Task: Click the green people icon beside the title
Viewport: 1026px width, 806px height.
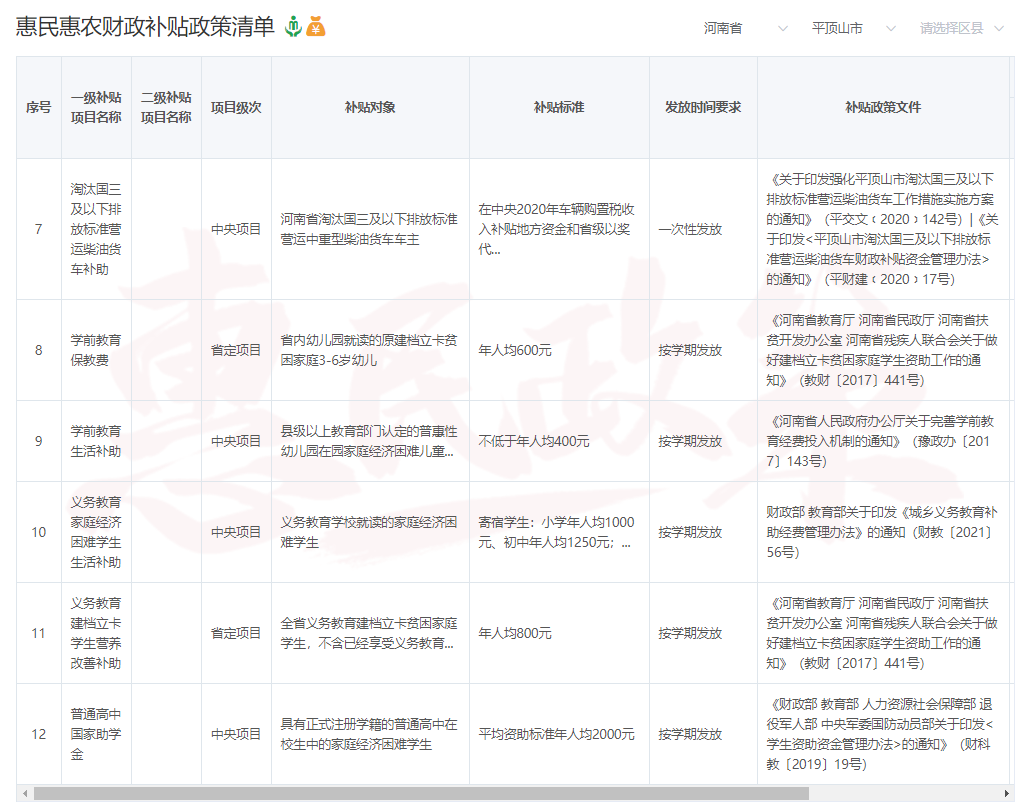Action: point(293,26)
